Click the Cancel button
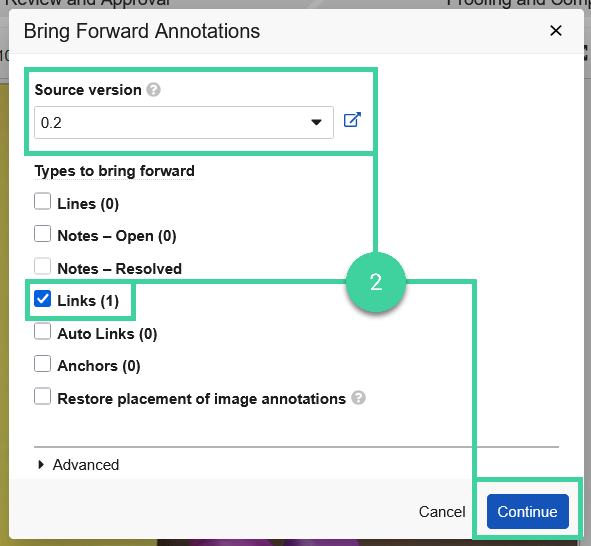Image resolution: width=591 pixels, height=546 pixels. pyautogui.click(x=442, y=512)
